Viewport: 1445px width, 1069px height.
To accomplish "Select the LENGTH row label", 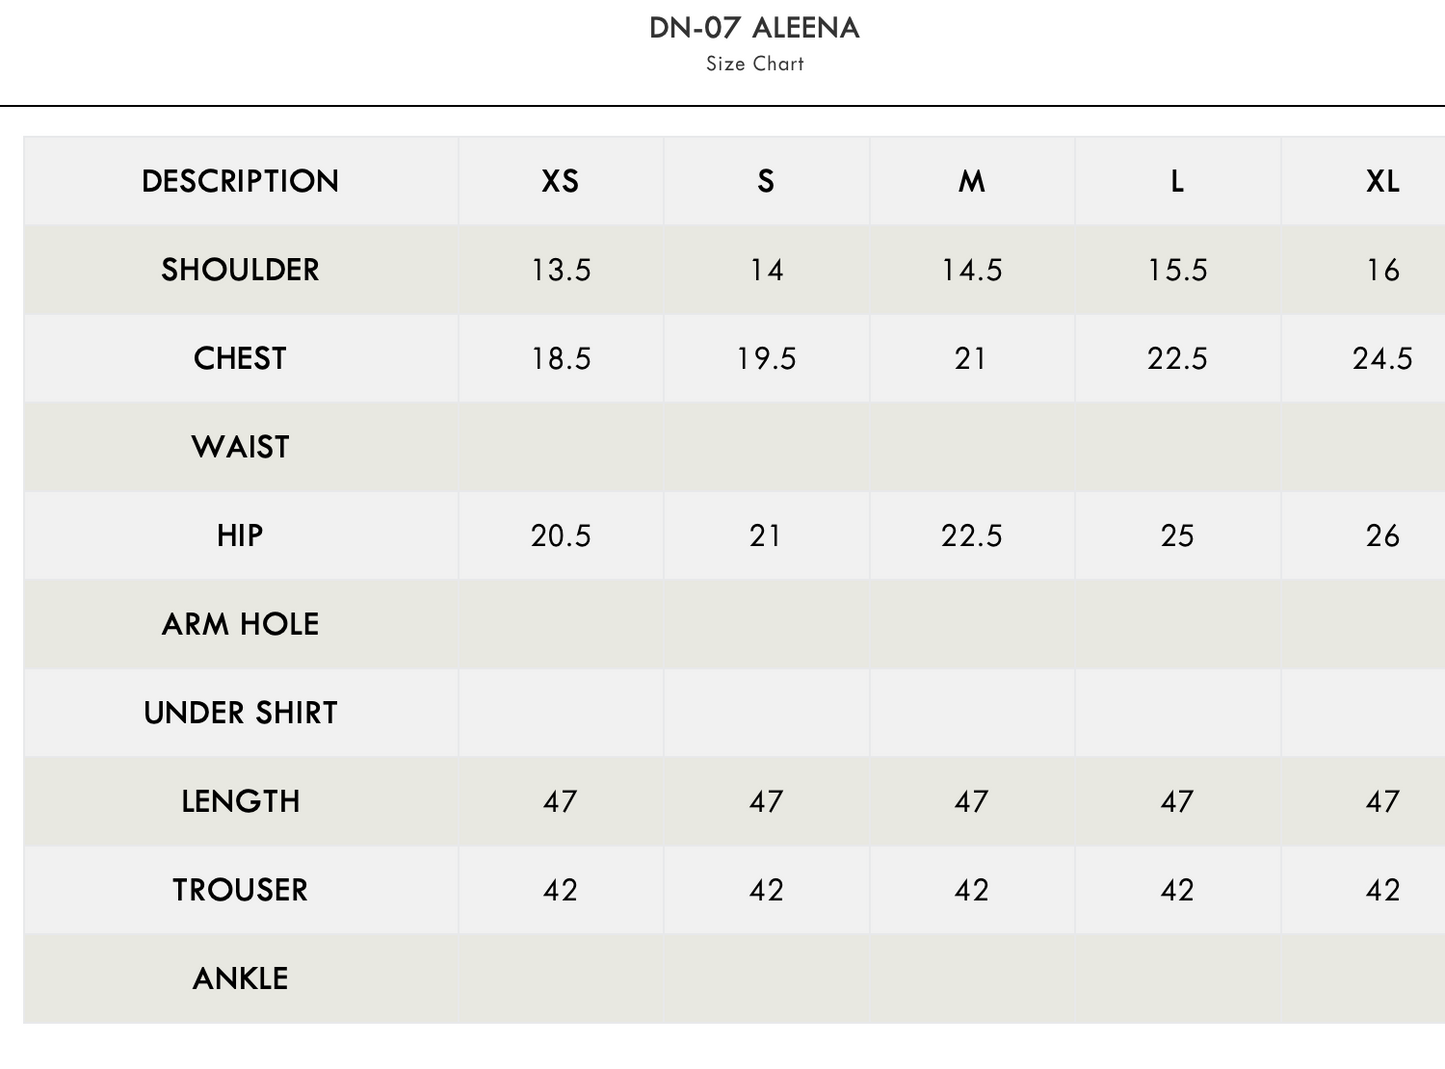I will tap(240, 801).
